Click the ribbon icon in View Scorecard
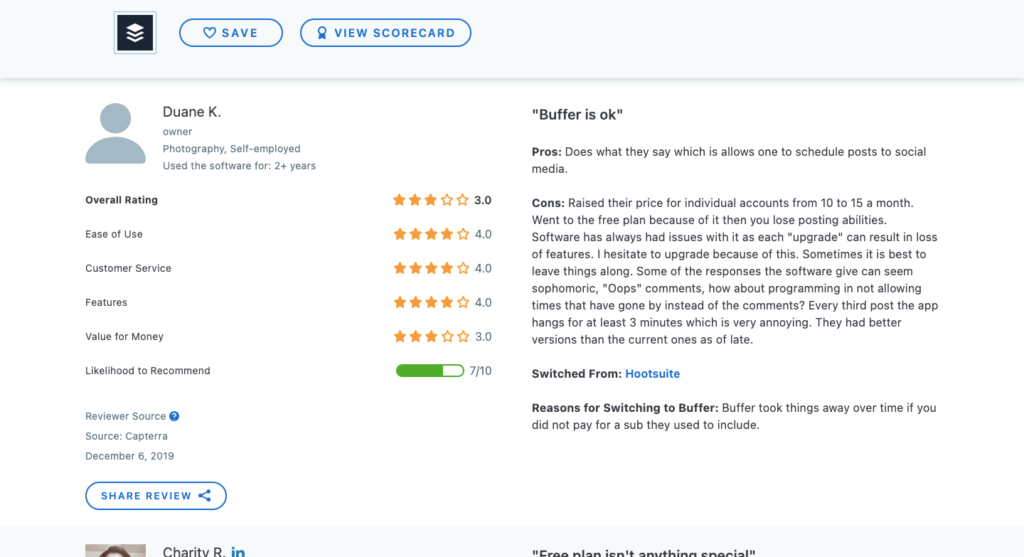 click(x=322, y=33)
